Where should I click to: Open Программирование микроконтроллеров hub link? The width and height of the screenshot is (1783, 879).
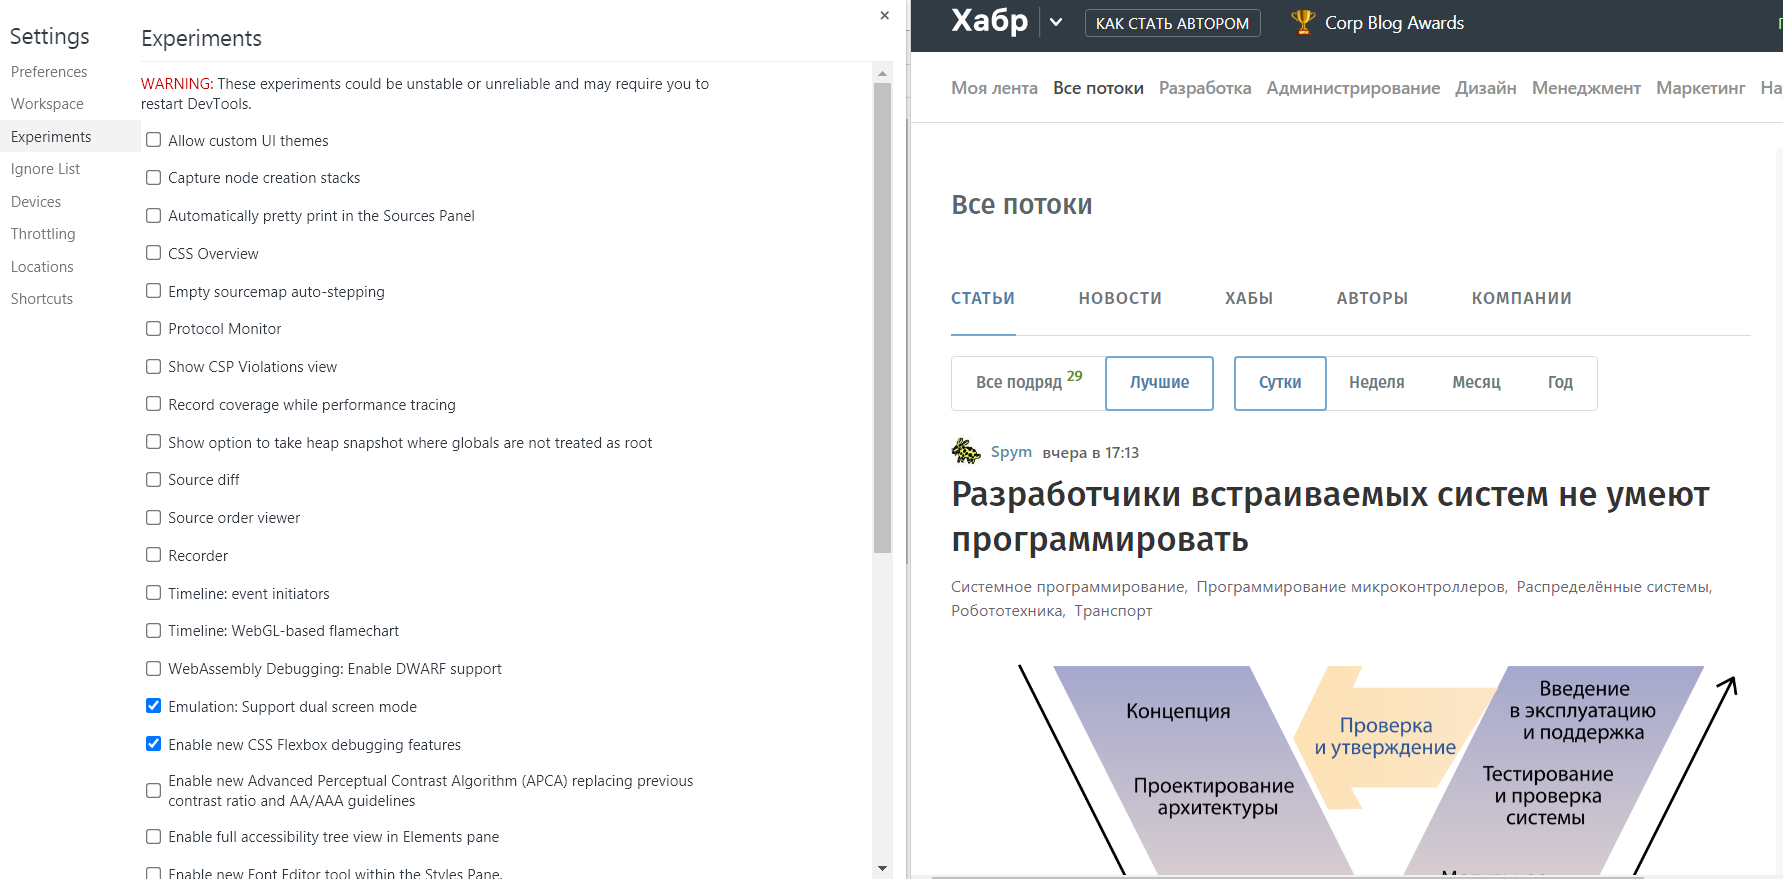pos(1350,587)
